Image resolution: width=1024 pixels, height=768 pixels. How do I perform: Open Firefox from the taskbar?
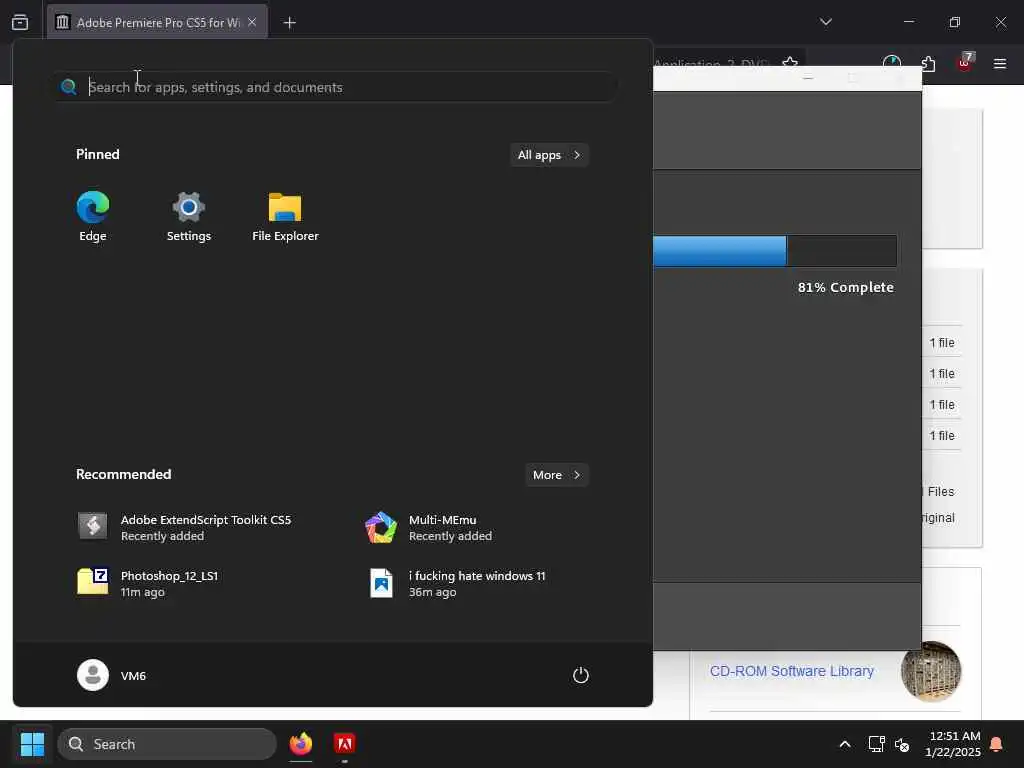pyautogui.click(x=301, y=744)
